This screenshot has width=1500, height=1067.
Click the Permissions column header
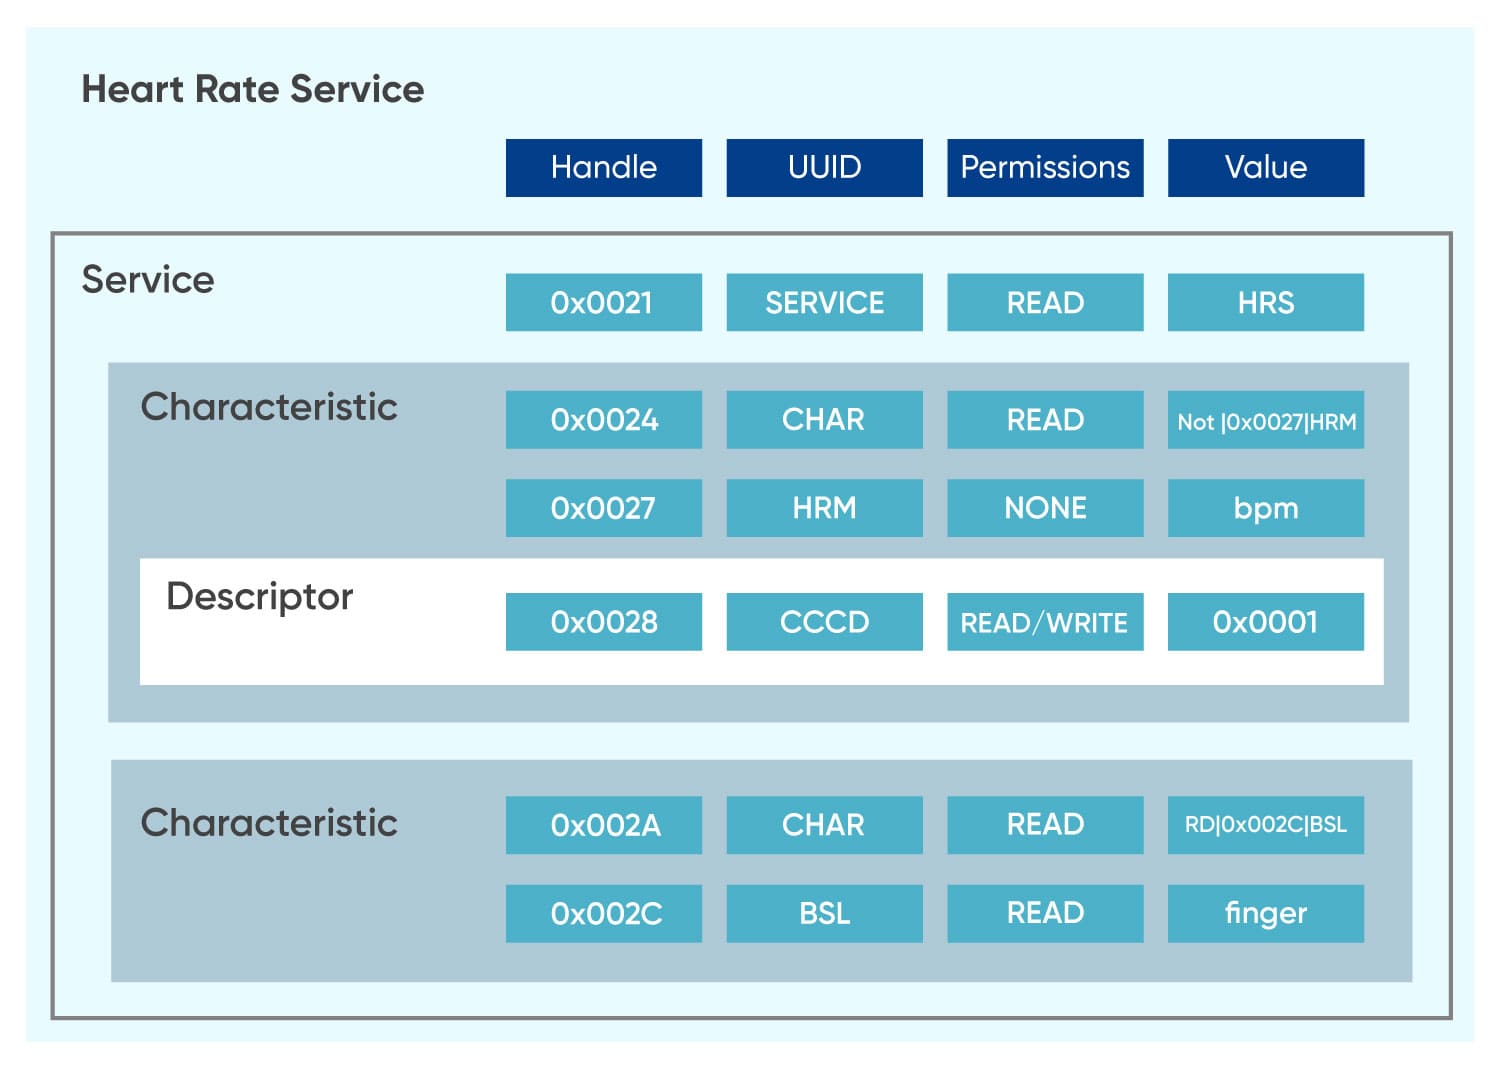1045,167
